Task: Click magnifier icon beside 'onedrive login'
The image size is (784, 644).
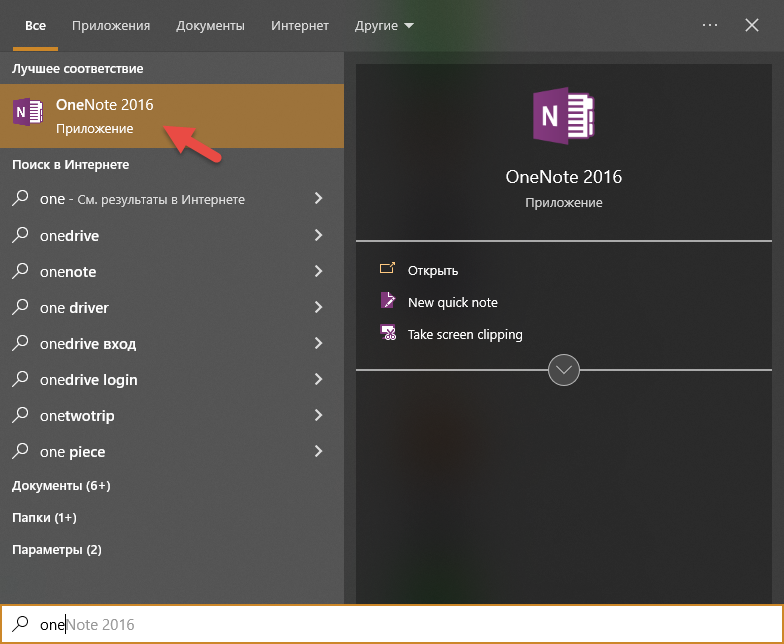Action: [x=20, y=378]
